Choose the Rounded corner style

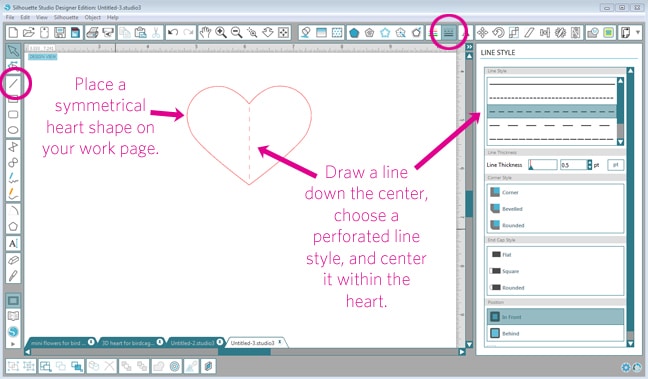click(555, 225)
